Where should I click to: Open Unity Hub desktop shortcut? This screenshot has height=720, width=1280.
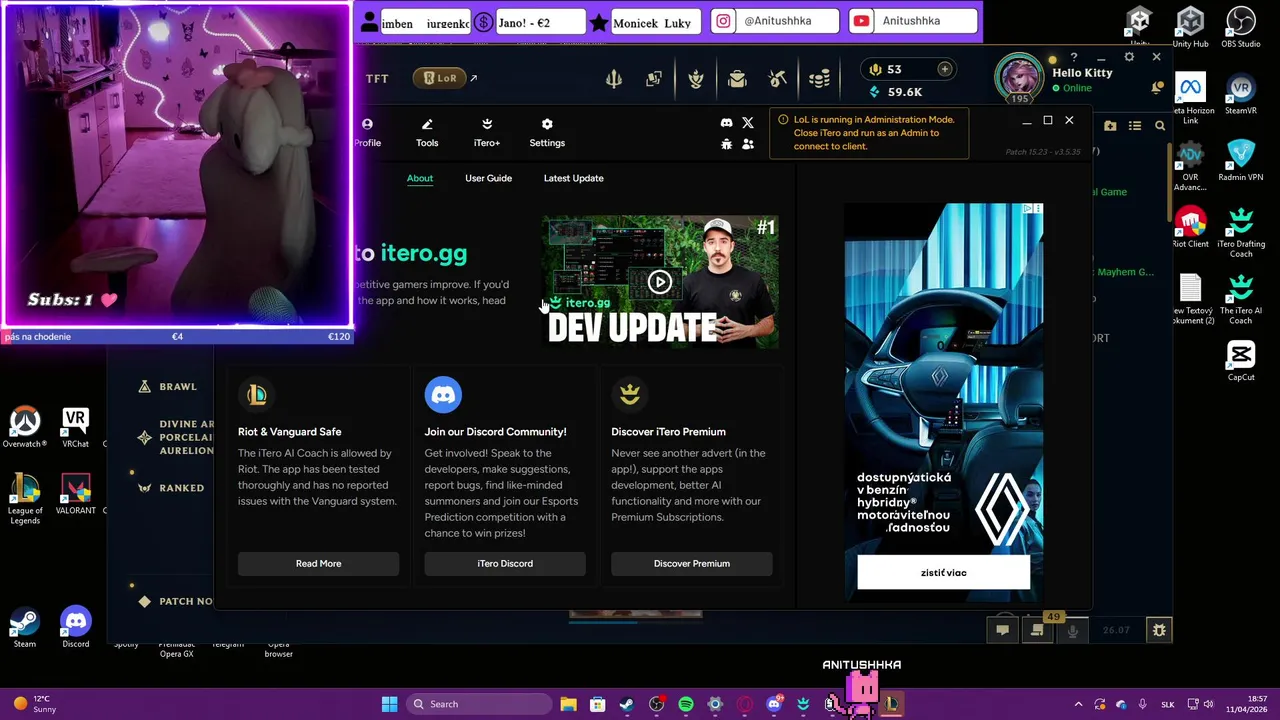click(x=1190, y=28)
